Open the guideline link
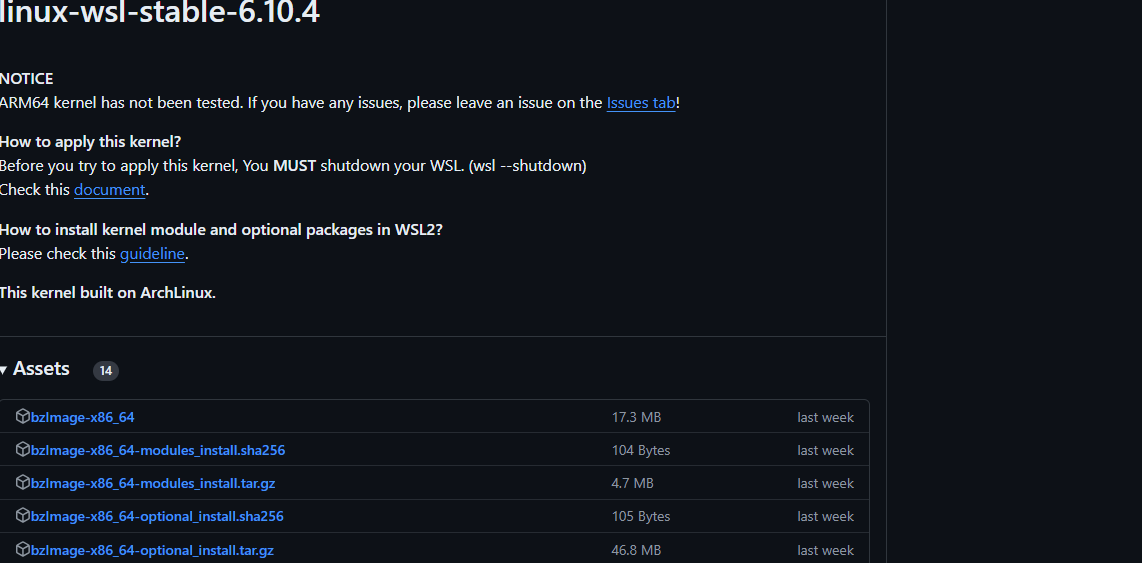 point(152,253)
